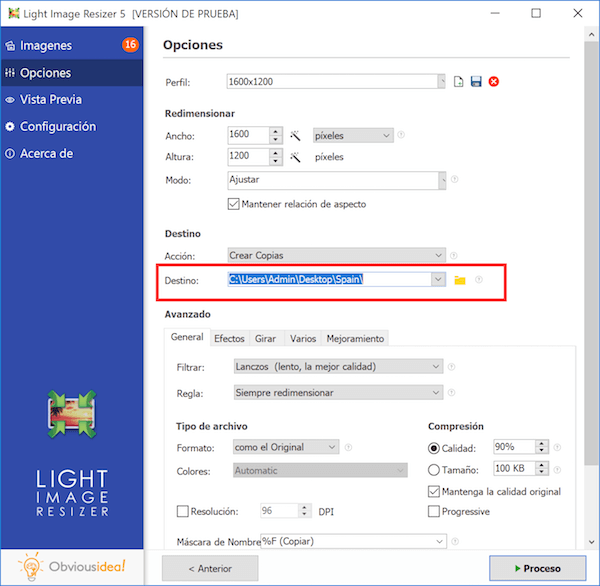600x586 pixels.
Task: Click help icon beside the Formato dropdown
Action: (x=348, y=447)
